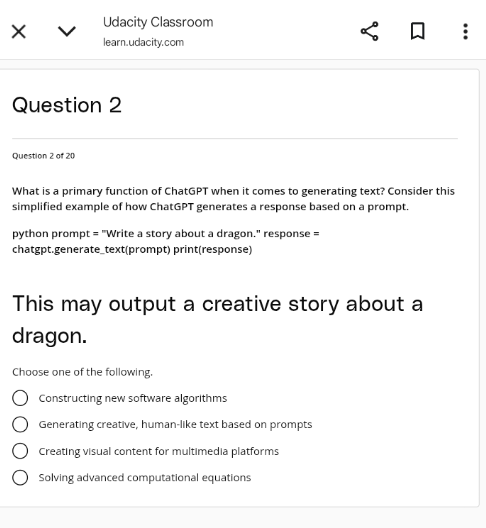Click the python code snippet text
The width and height of the screenshot is (486, 528).
click(x=166, y=241)
